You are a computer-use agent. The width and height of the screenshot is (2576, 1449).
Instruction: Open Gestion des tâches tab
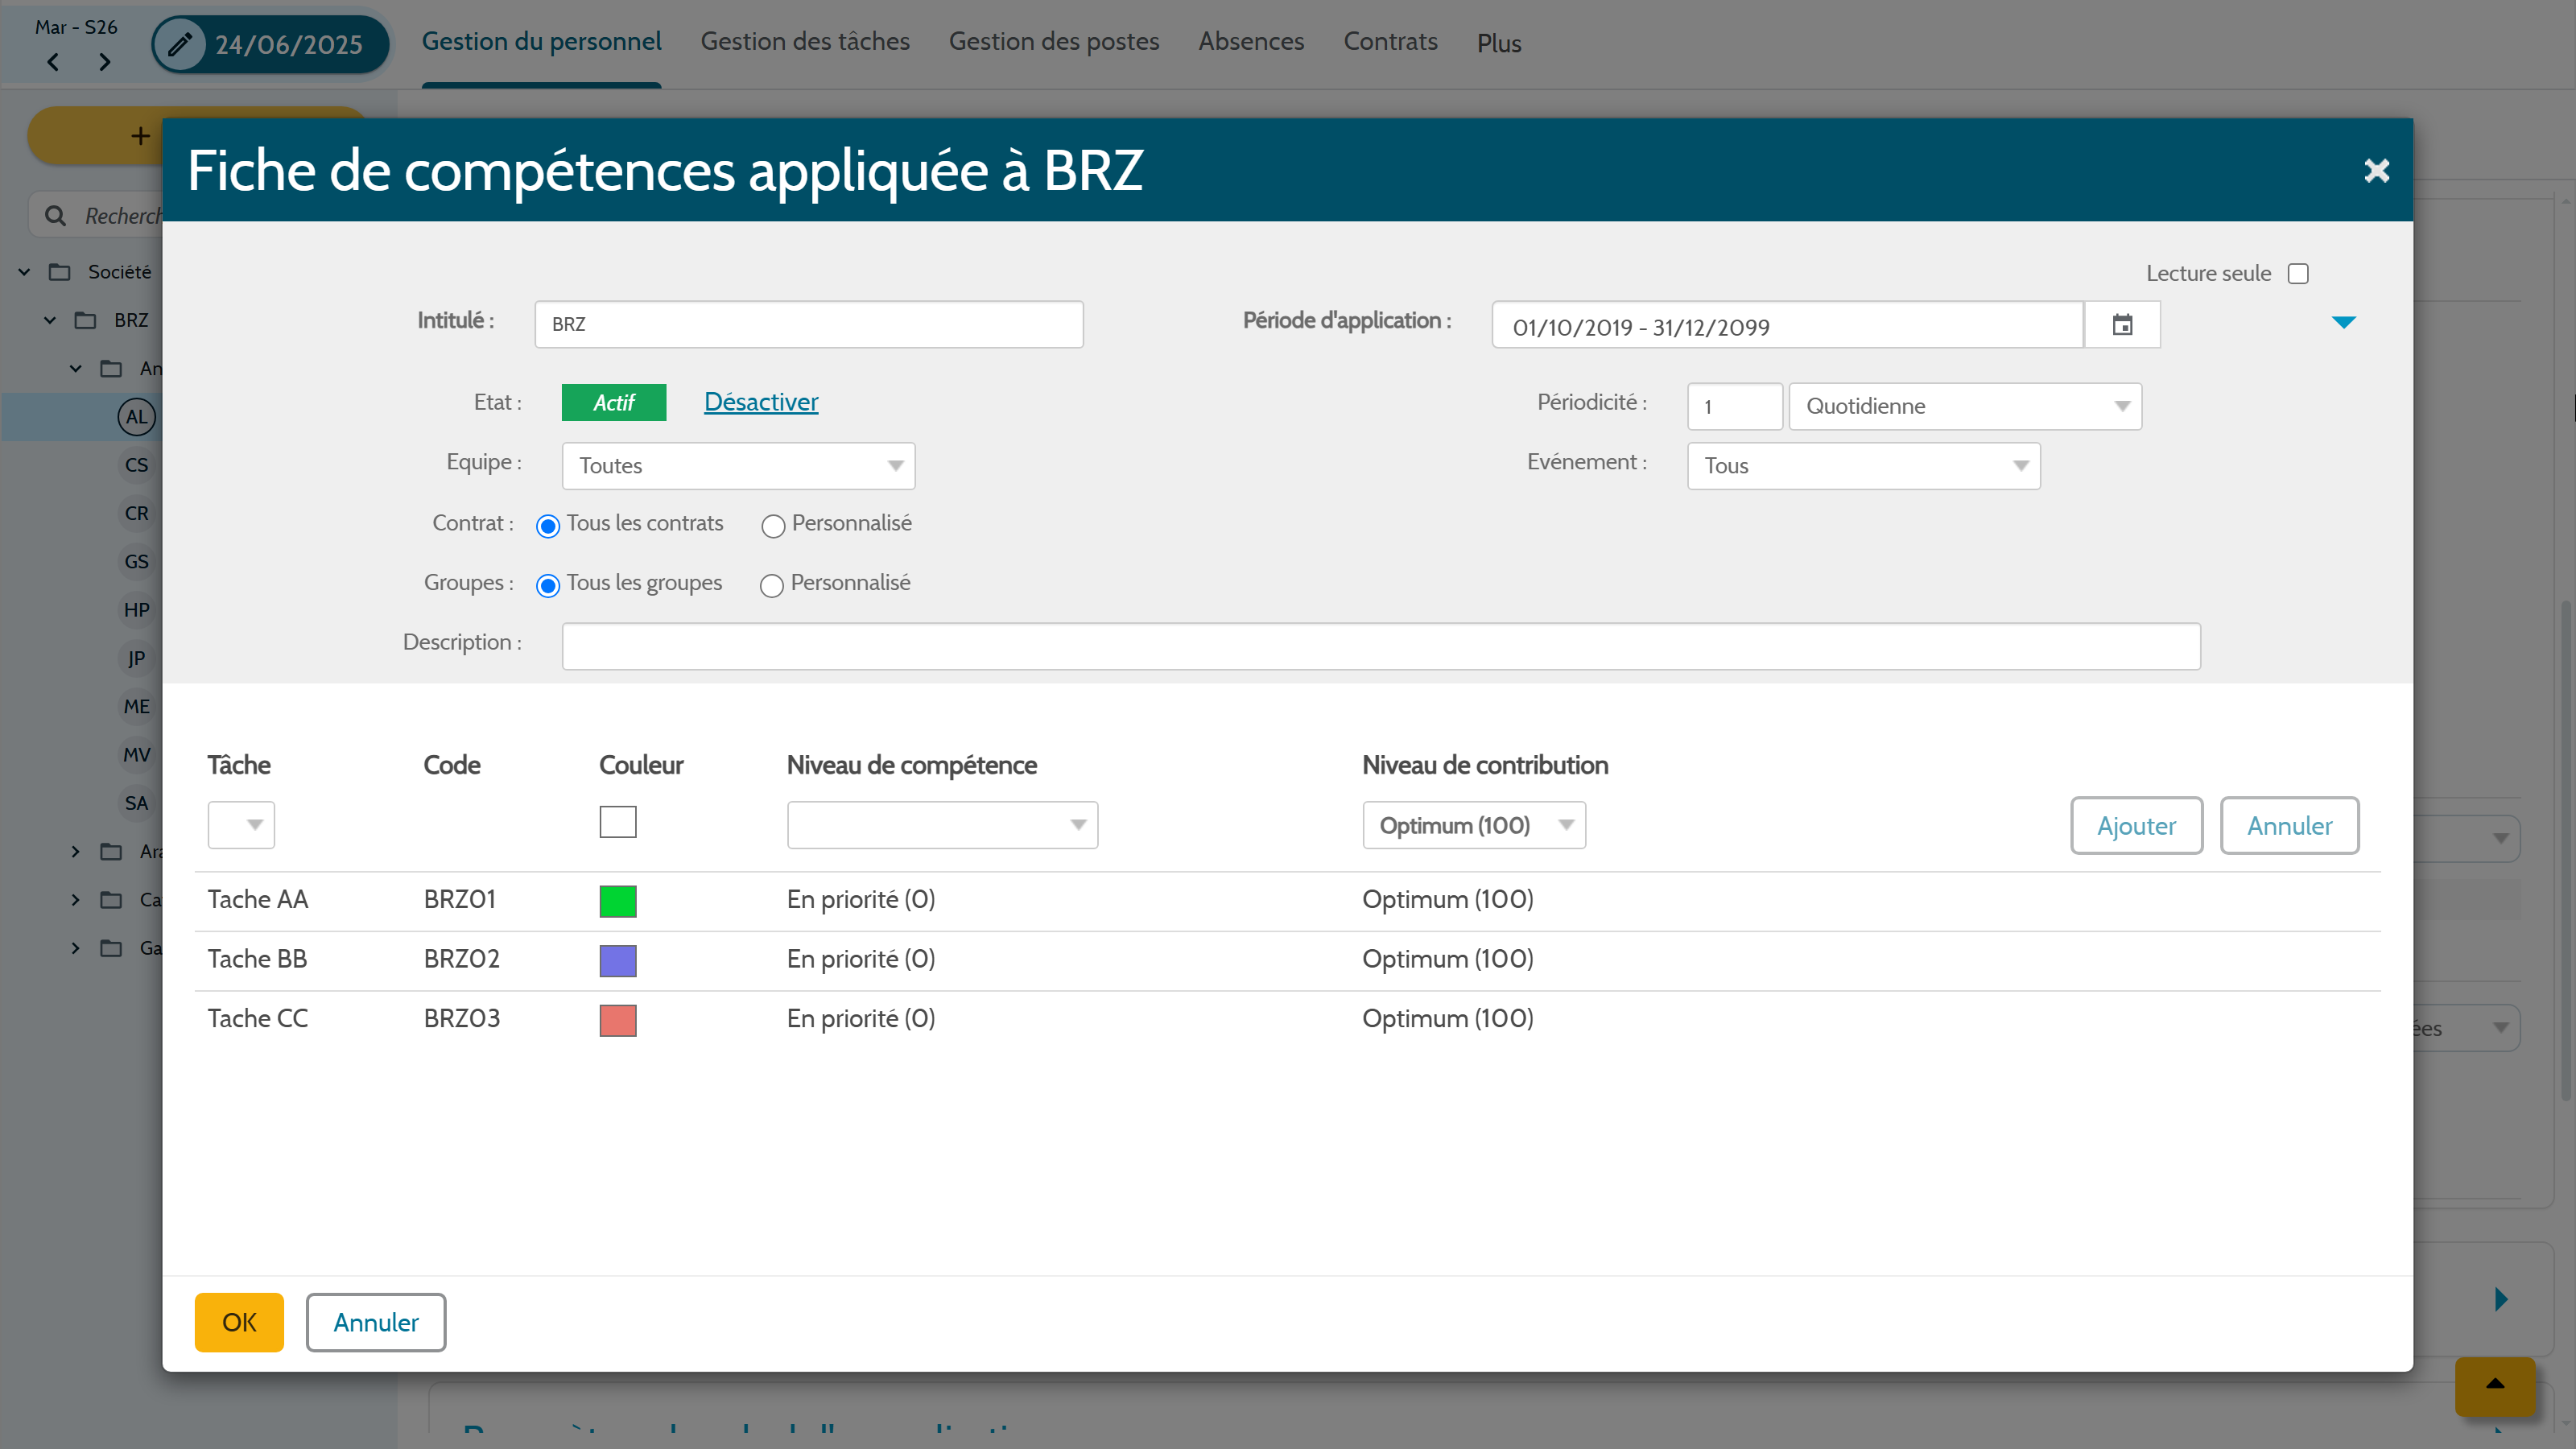coord(805,42)
